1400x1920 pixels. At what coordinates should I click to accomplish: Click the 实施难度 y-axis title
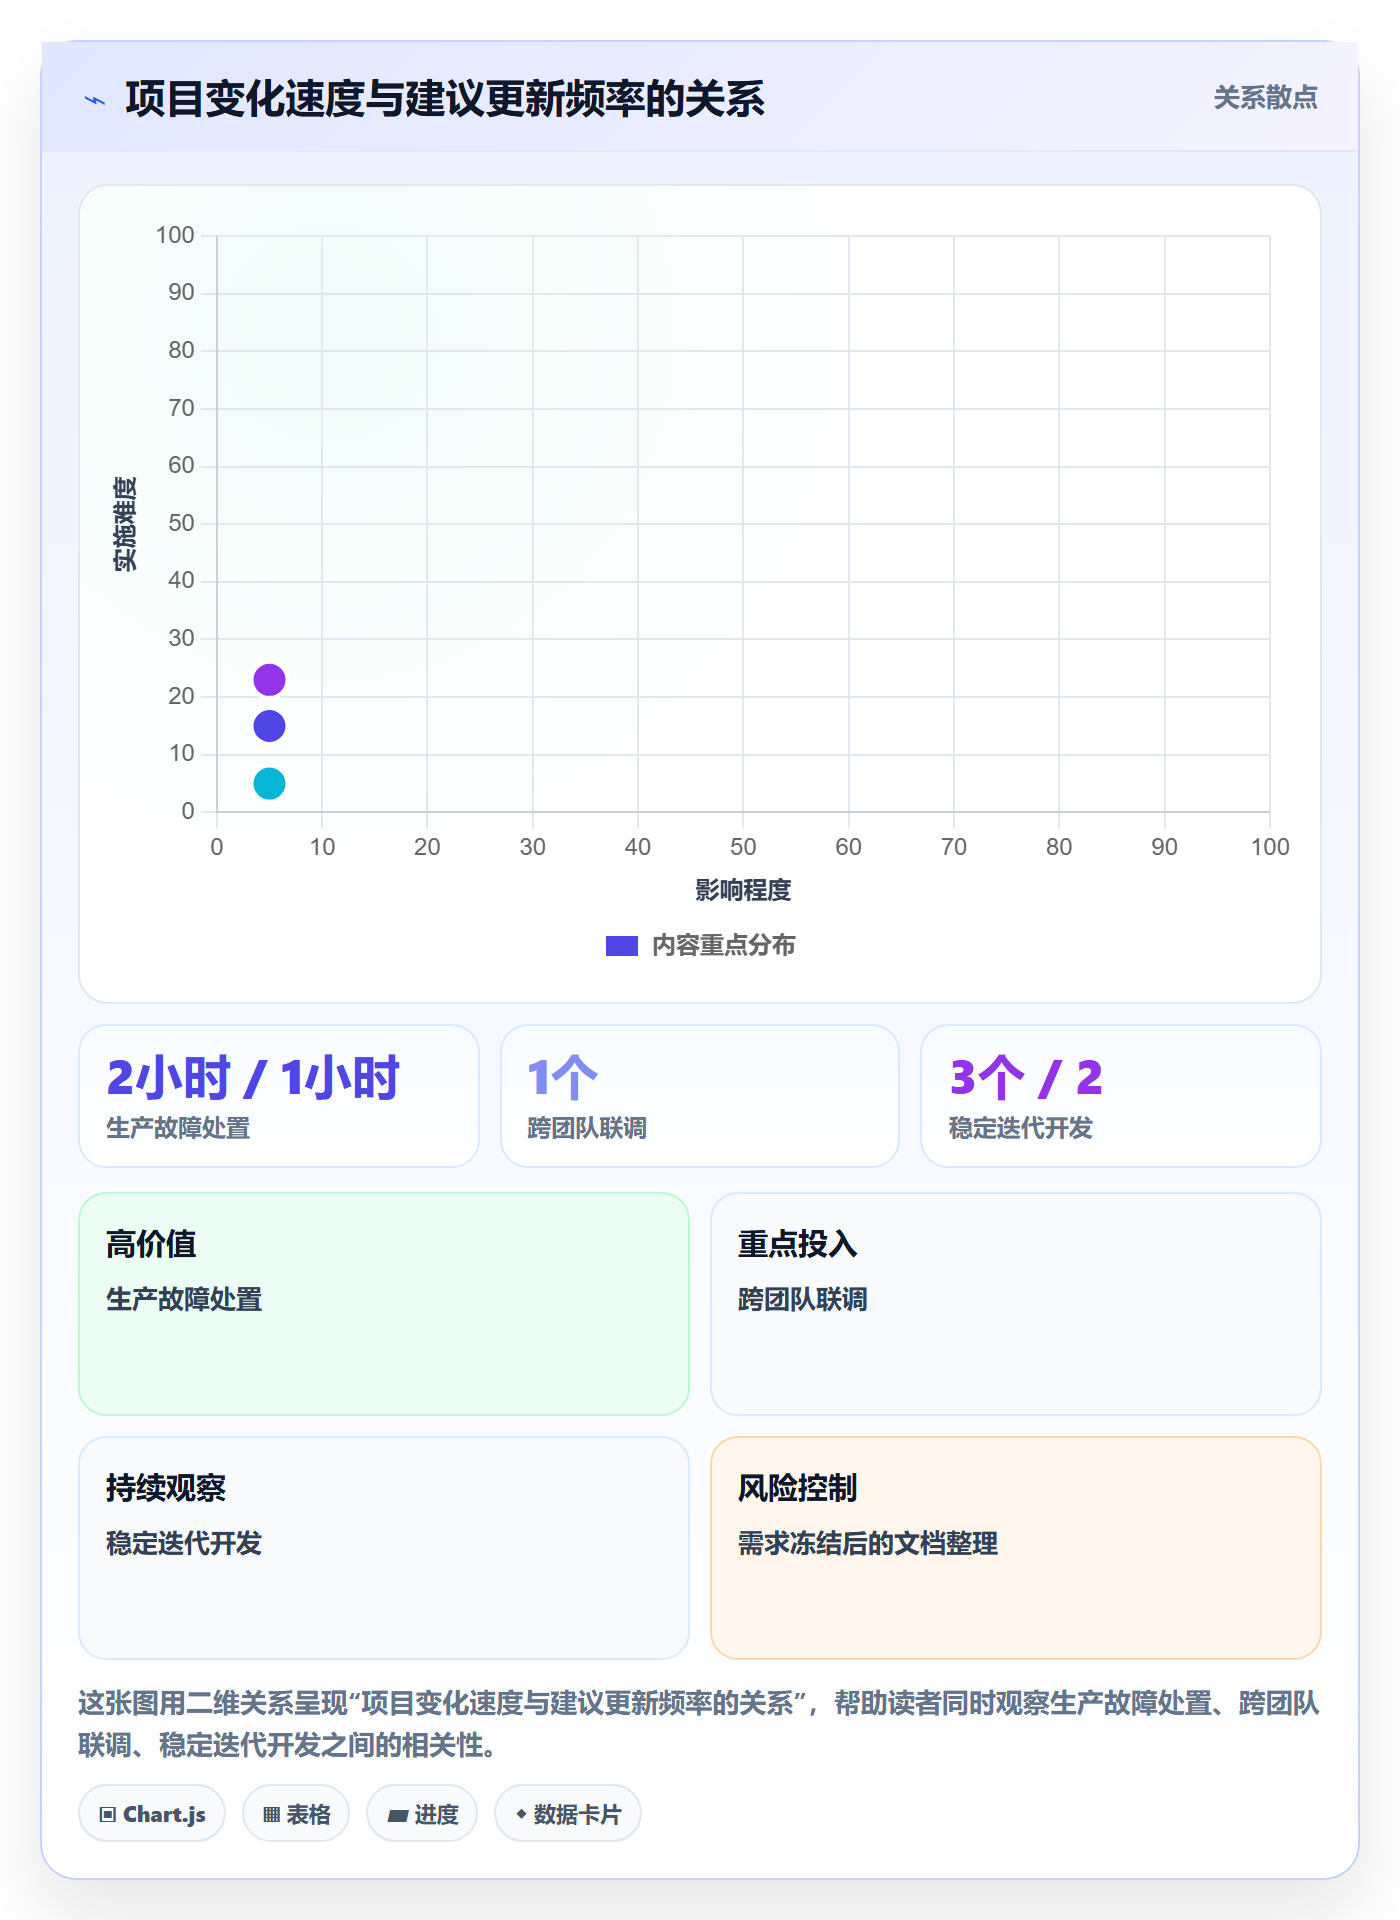click(125, 524)
